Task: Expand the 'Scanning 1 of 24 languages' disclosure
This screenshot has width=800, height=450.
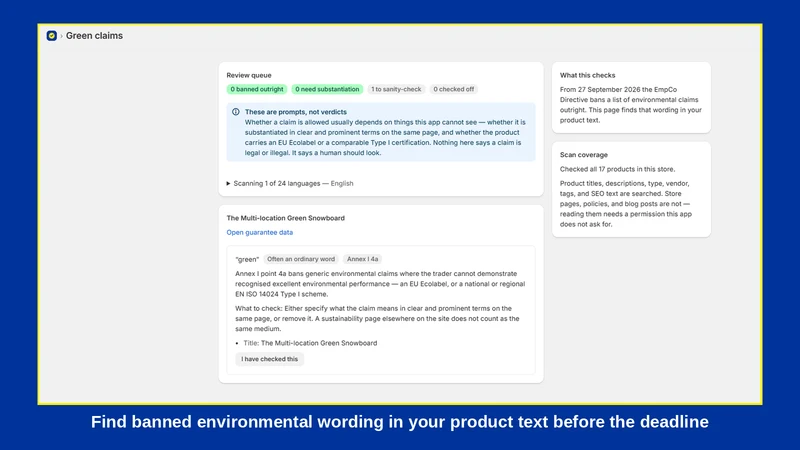Action: point(290,183)
